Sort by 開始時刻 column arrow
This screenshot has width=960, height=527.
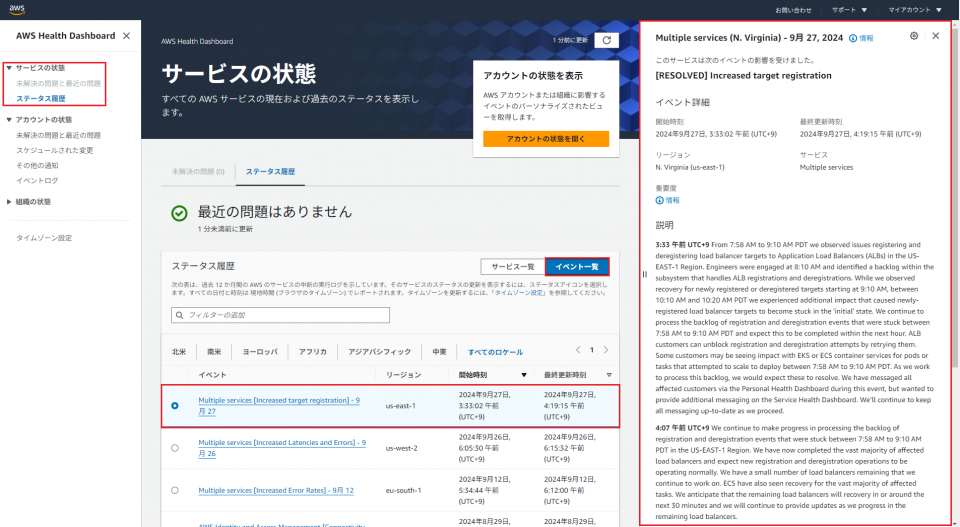(x=523, y=375)
